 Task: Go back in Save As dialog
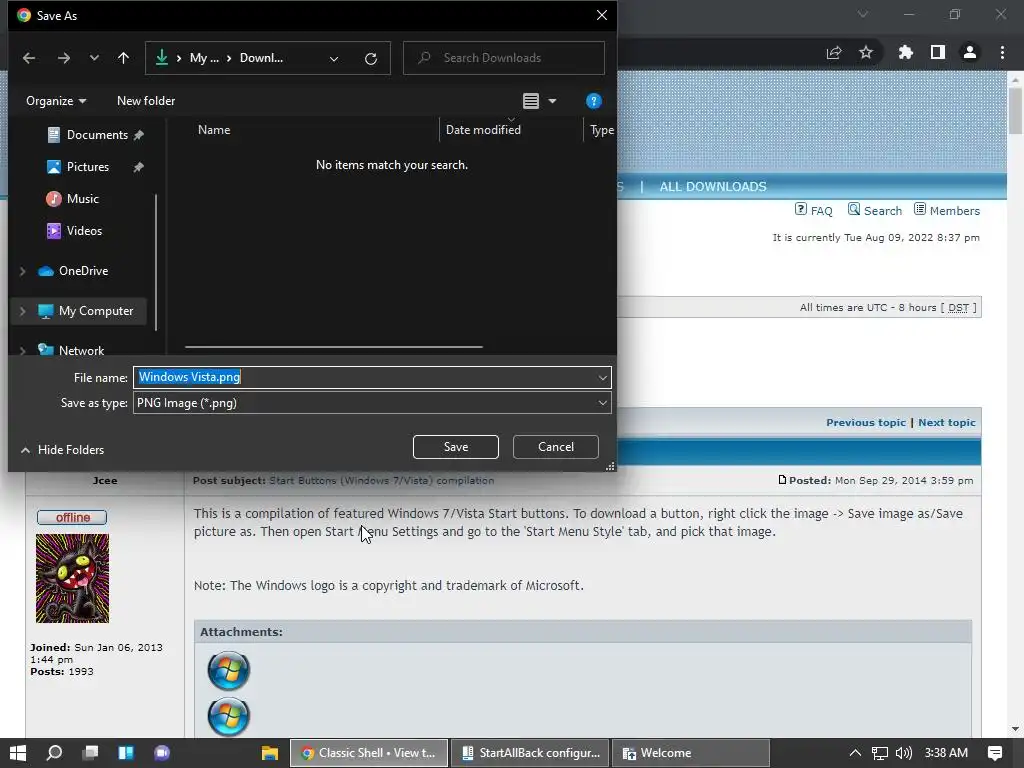(x=29, y=58)
